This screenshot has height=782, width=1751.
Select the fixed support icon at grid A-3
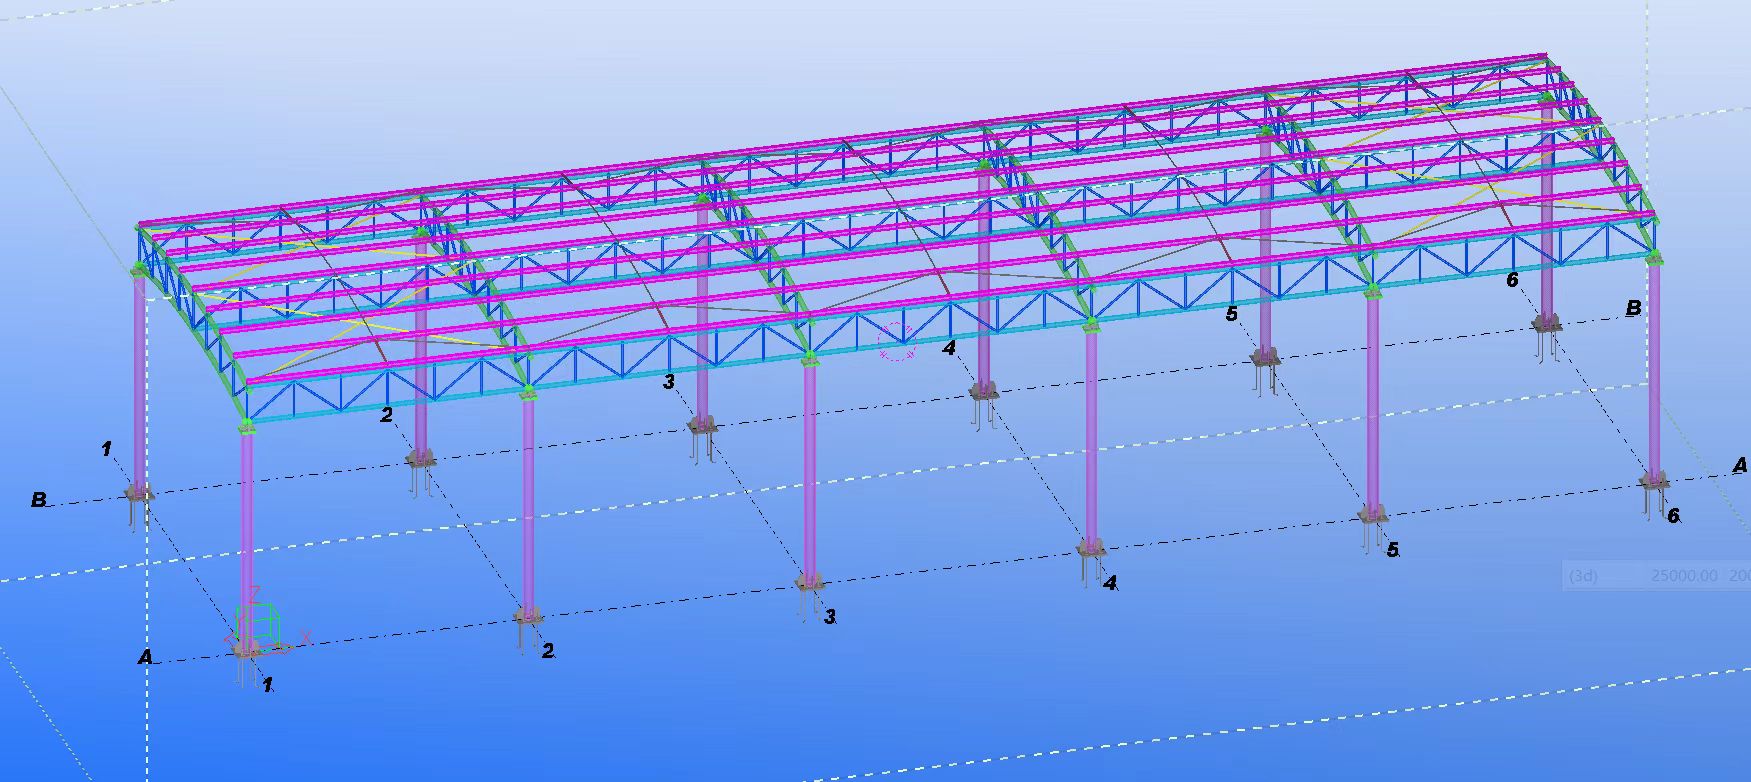pyautogui.click(x=810, y=584)
